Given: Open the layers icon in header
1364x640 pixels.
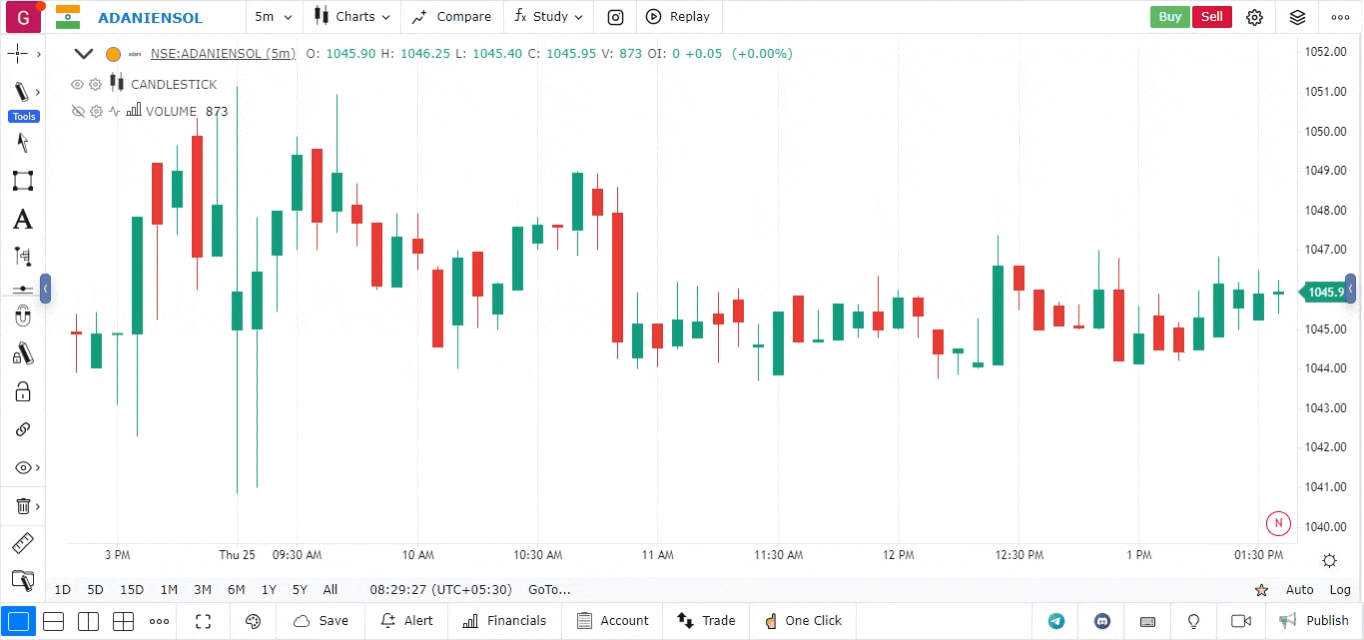Looking at the screenshot, I should point(1297,17).
